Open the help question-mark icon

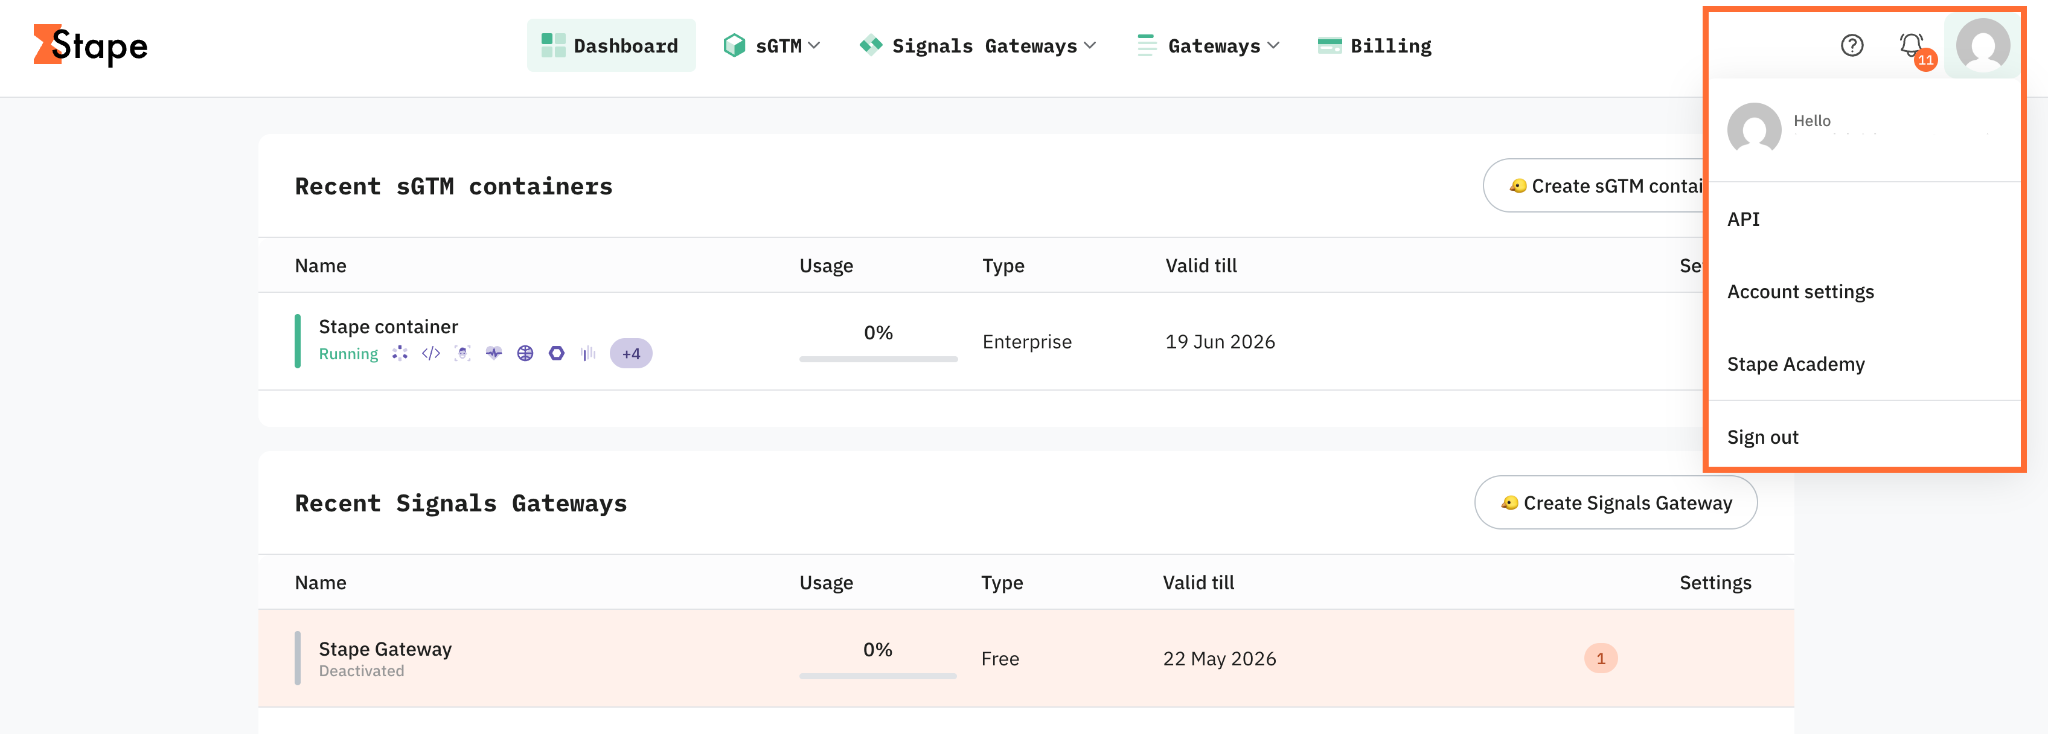(x=1852, y=45)
